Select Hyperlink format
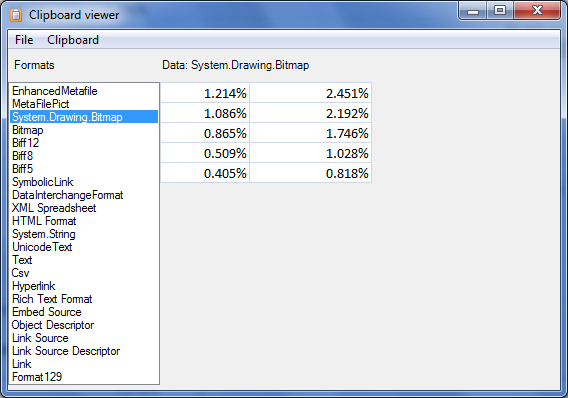 [84, 286]
